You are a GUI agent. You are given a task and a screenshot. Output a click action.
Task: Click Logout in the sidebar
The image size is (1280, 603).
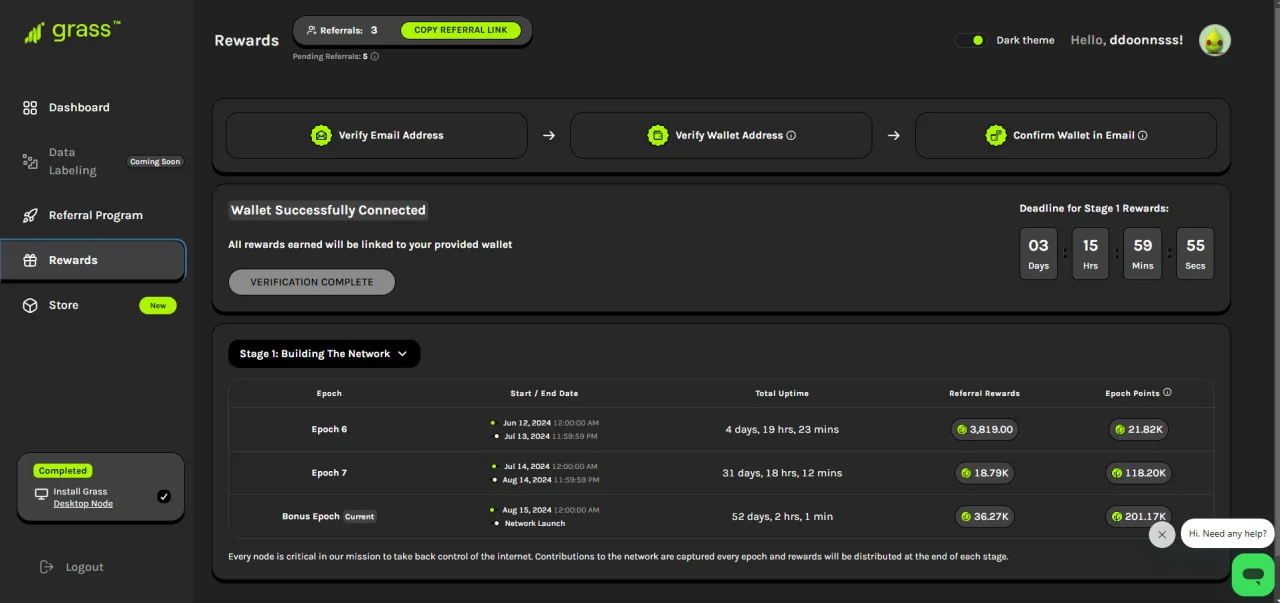(x=85, y=567)
